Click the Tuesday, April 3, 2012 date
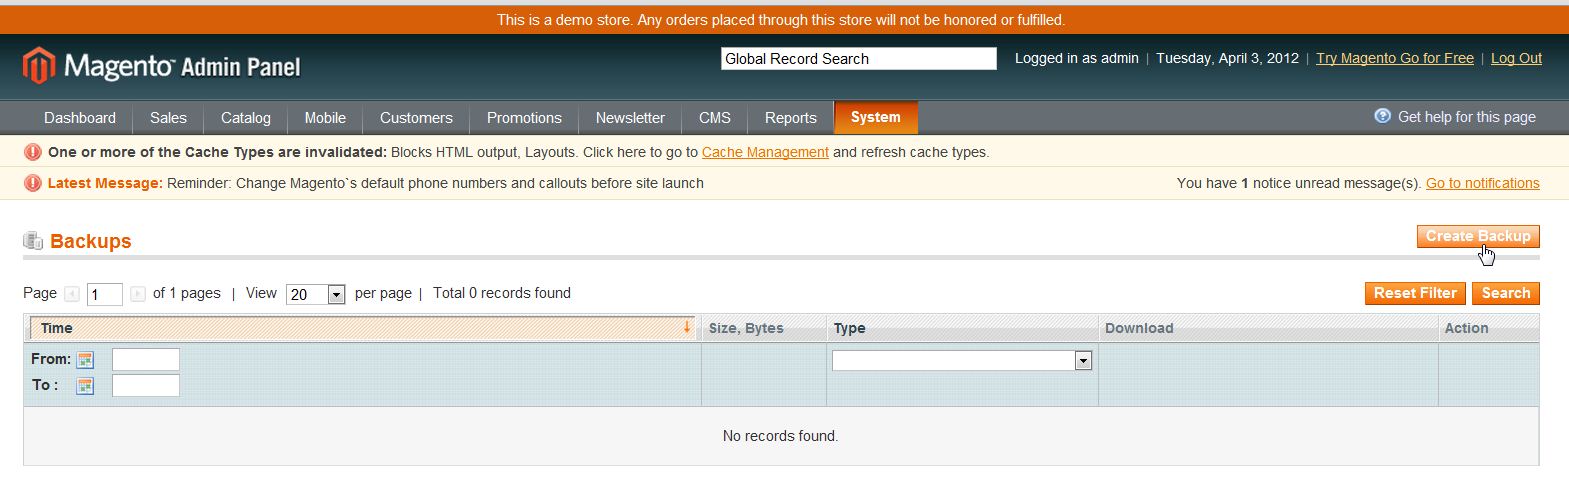 [x=1227, y=58]
